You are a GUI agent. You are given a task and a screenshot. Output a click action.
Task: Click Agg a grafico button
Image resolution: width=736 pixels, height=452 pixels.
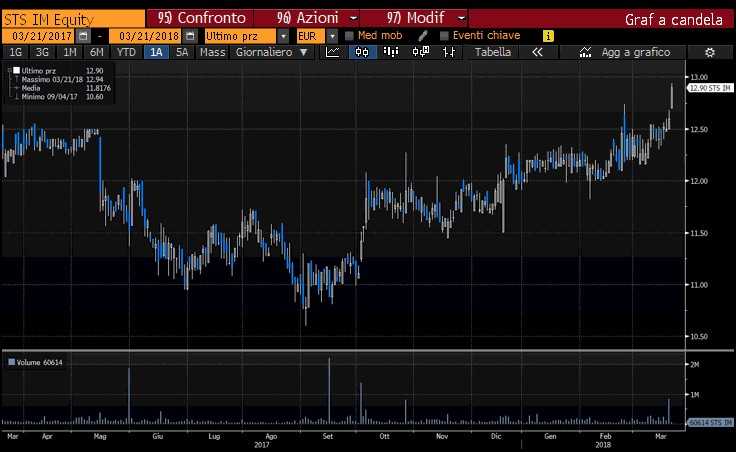[636, 52]
